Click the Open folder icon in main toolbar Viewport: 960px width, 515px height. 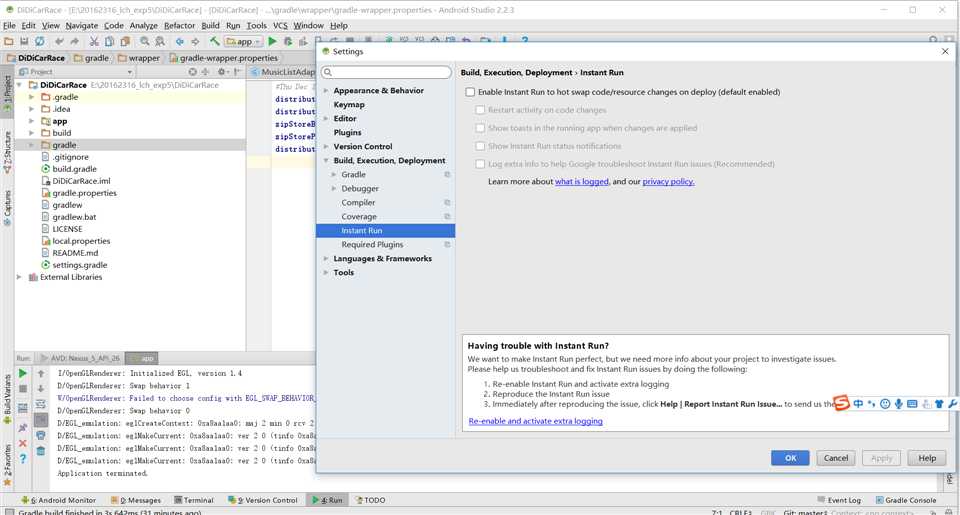tap(9, 42)
